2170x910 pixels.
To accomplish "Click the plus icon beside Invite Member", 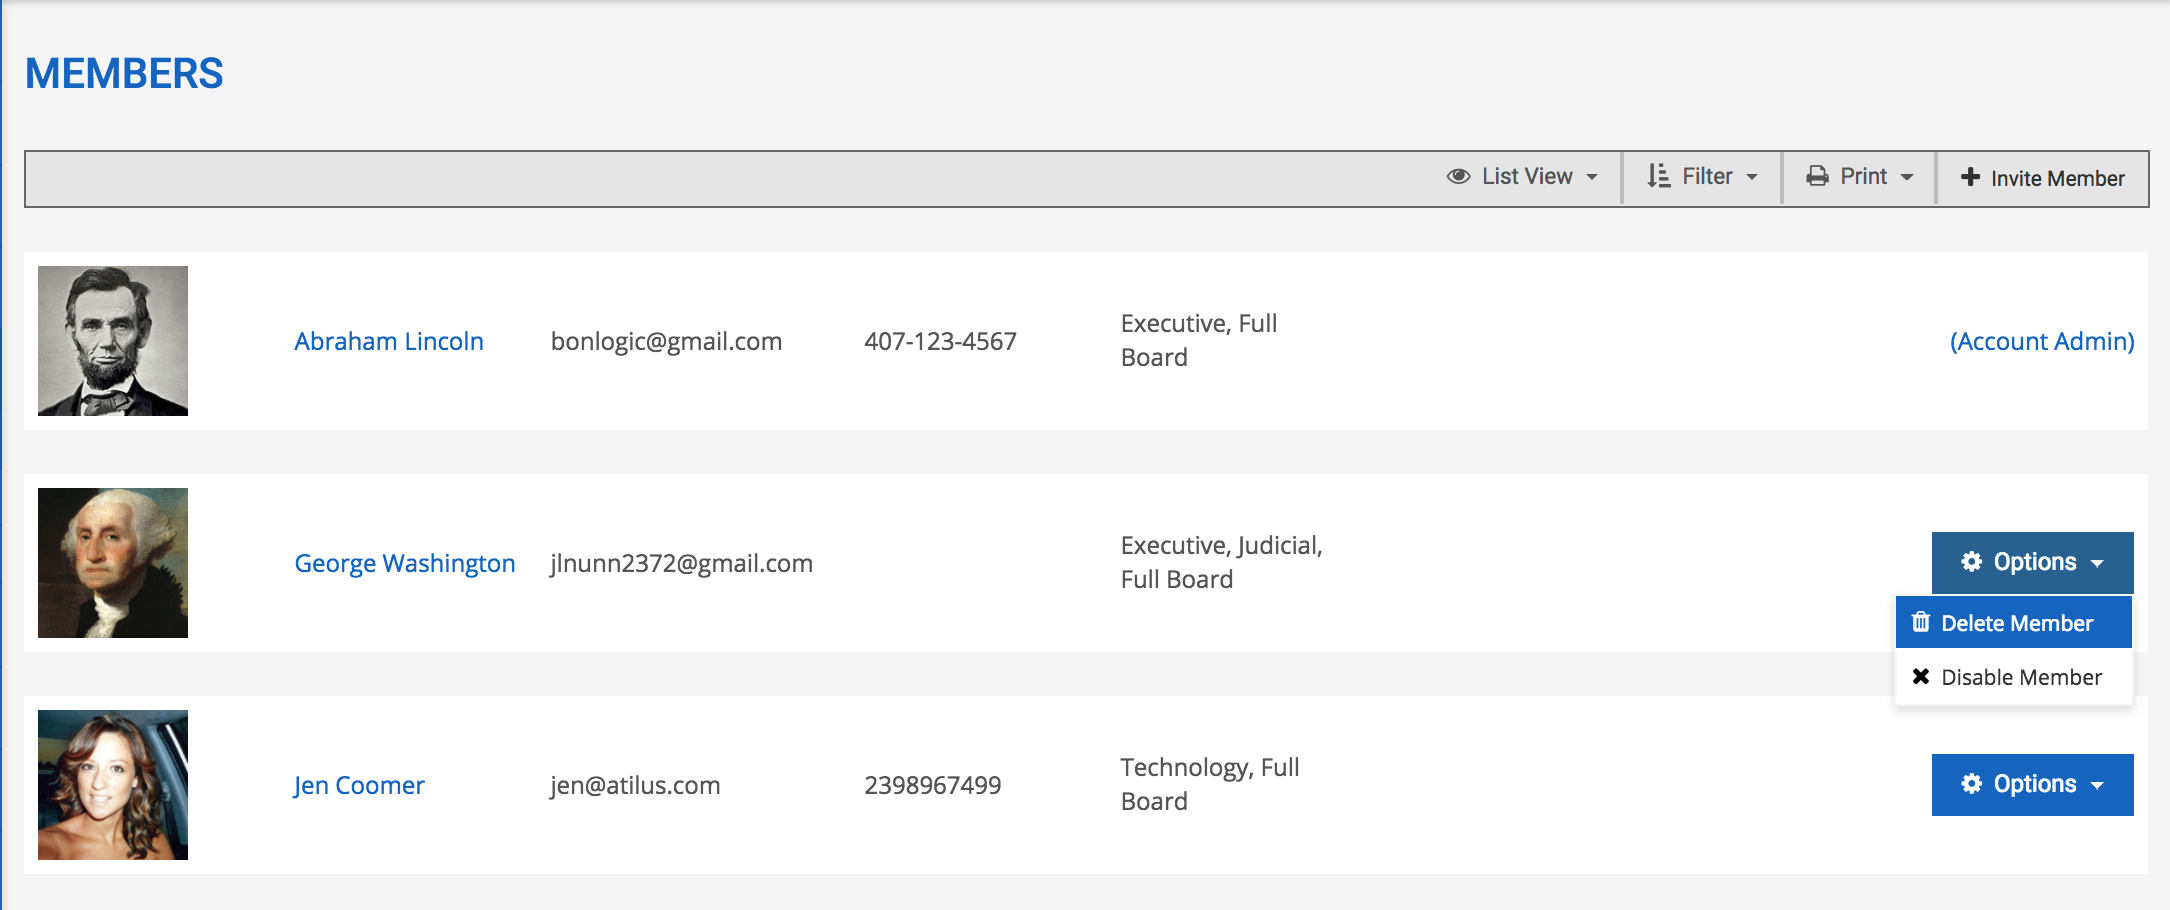I will pos(1970,177).
